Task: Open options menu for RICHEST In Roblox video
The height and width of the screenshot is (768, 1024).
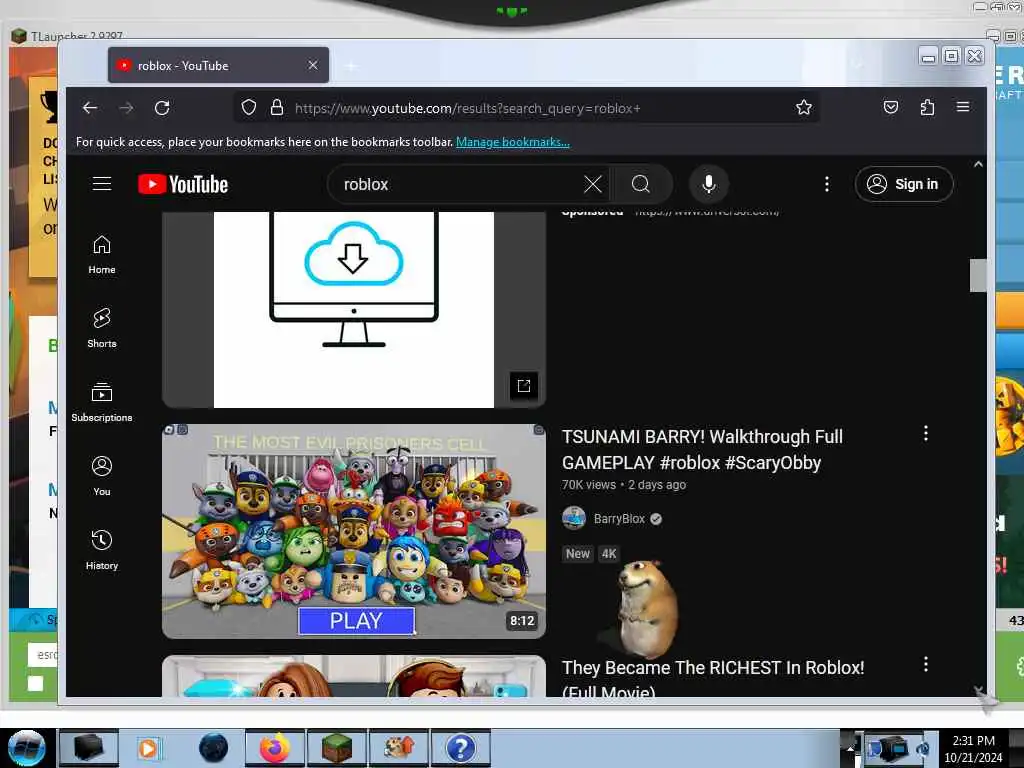Action: [925, 664]
